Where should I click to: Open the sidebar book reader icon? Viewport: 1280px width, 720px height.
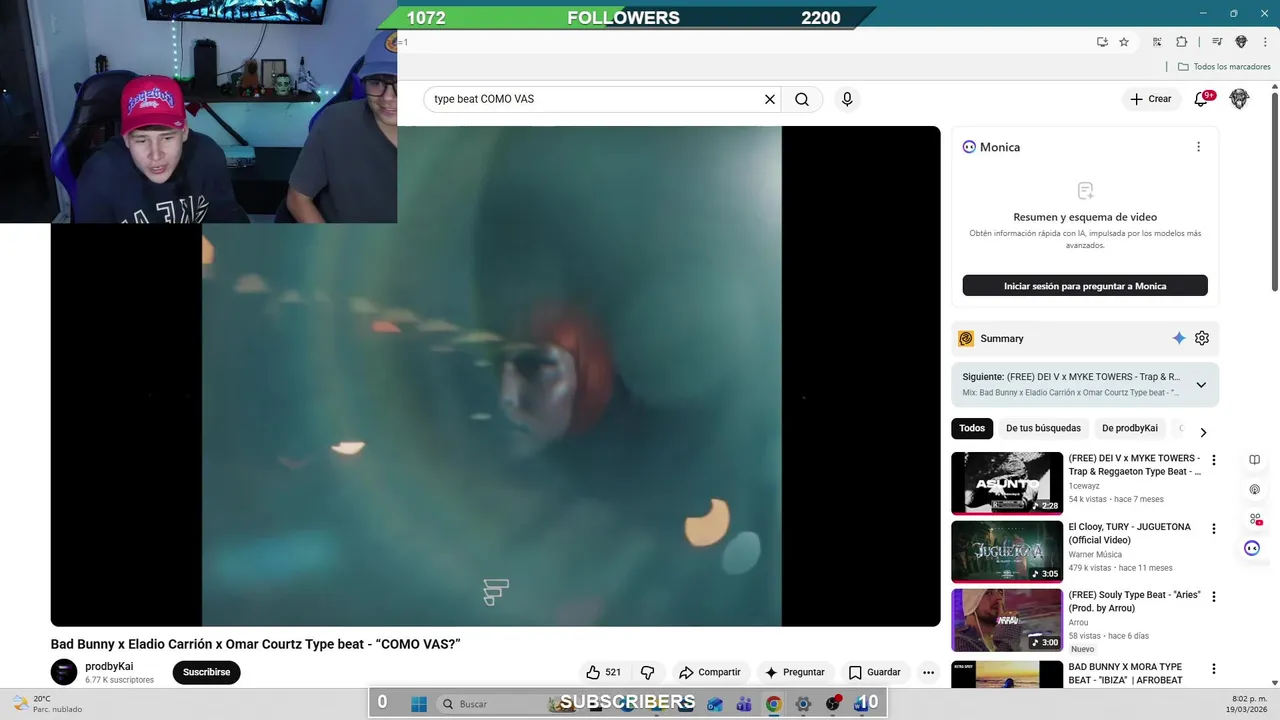point(1254,460)
